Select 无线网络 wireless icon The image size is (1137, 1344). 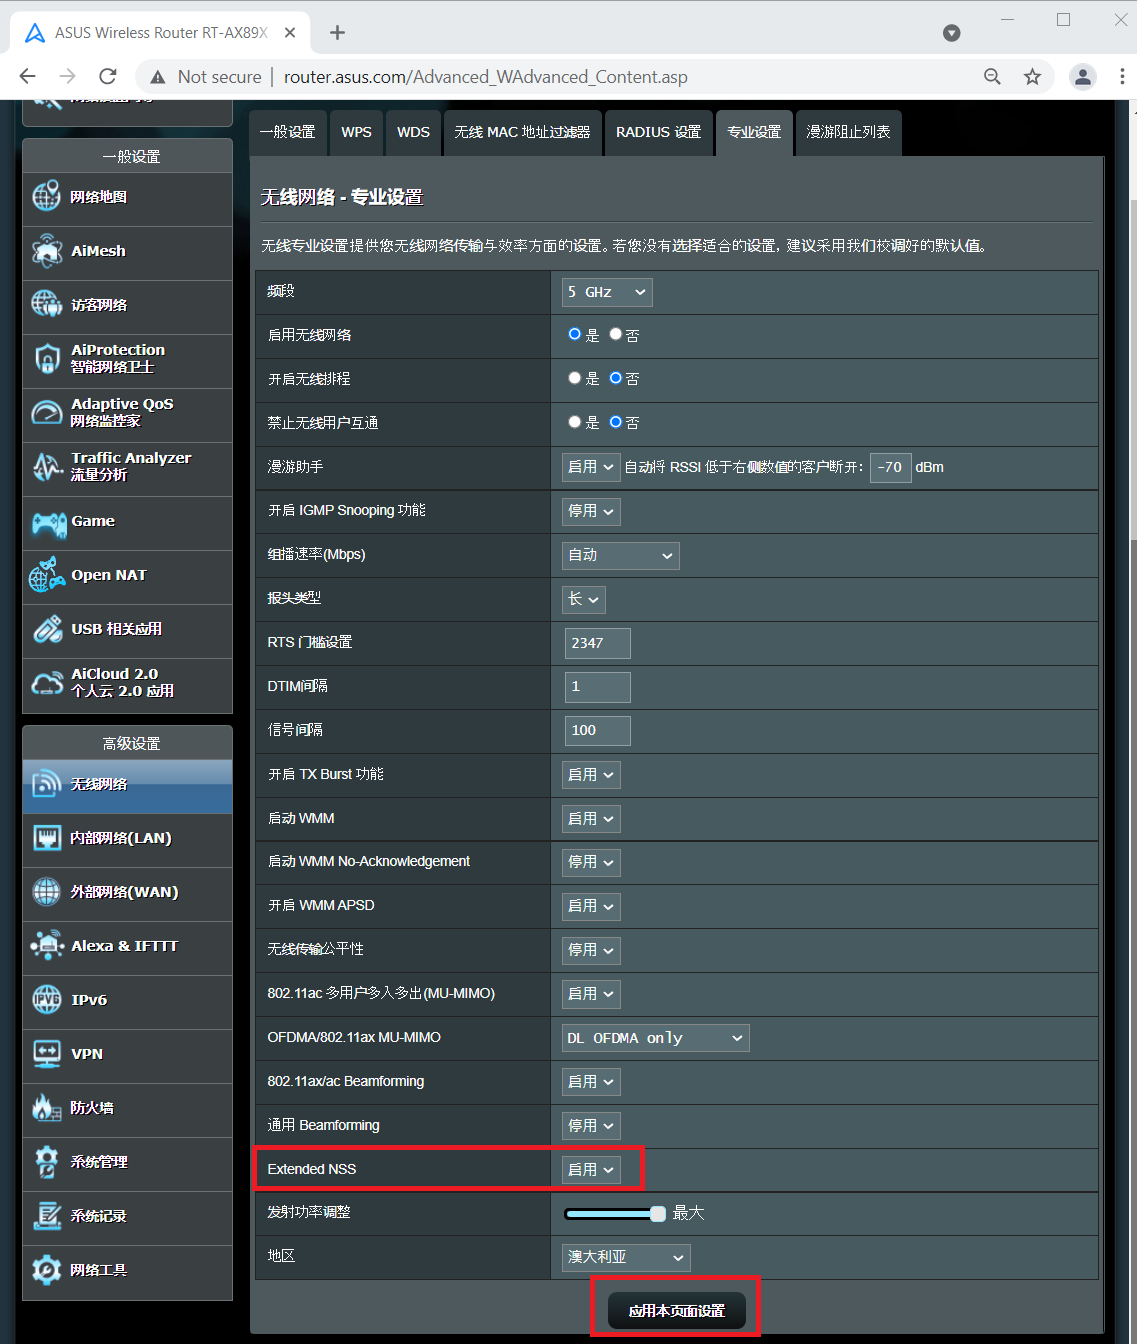click(46, 784)
